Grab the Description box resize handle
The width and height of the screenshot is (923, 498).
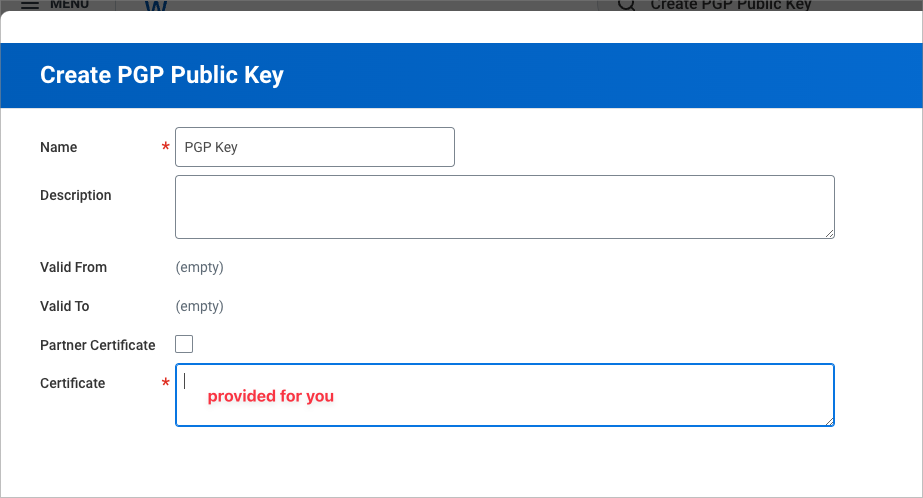click(829, 233)
